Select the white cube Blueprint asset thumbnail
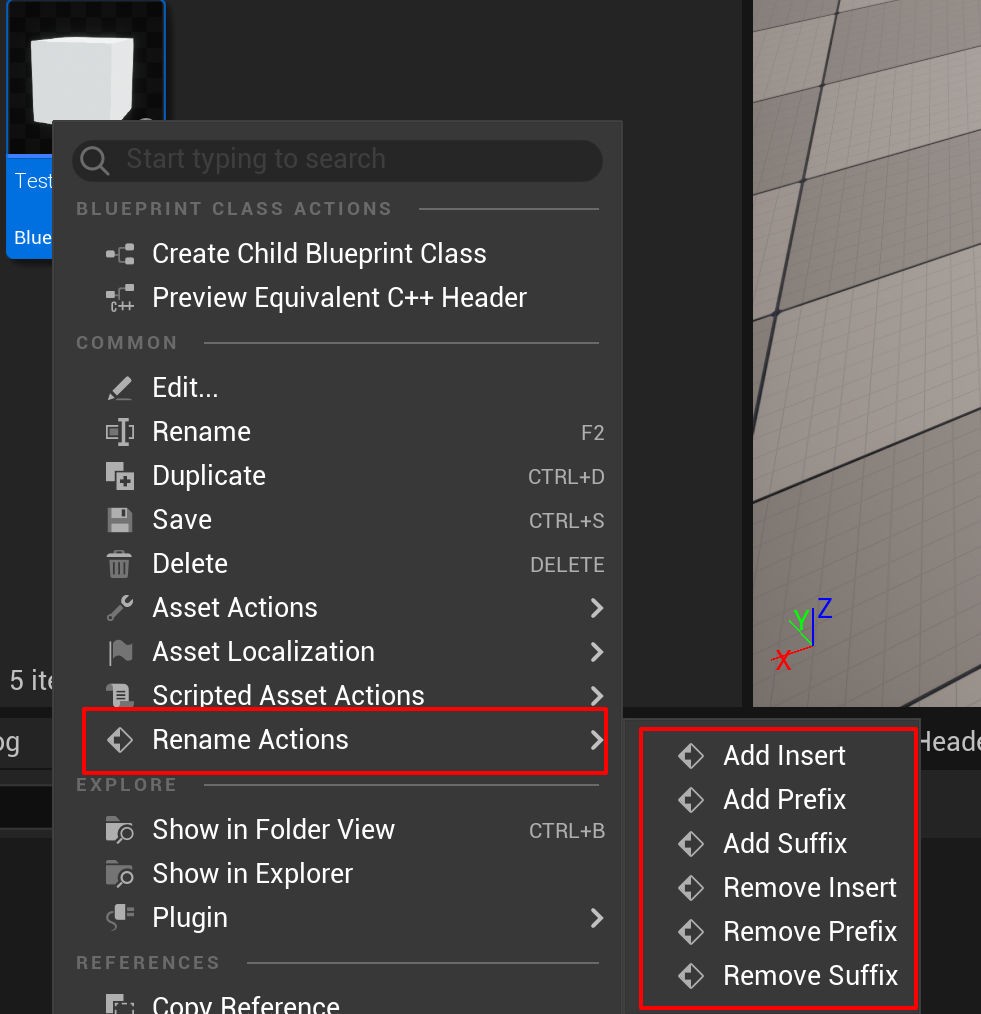The image size is (981, 1014). pyautogui.click(x=85, y=78)
